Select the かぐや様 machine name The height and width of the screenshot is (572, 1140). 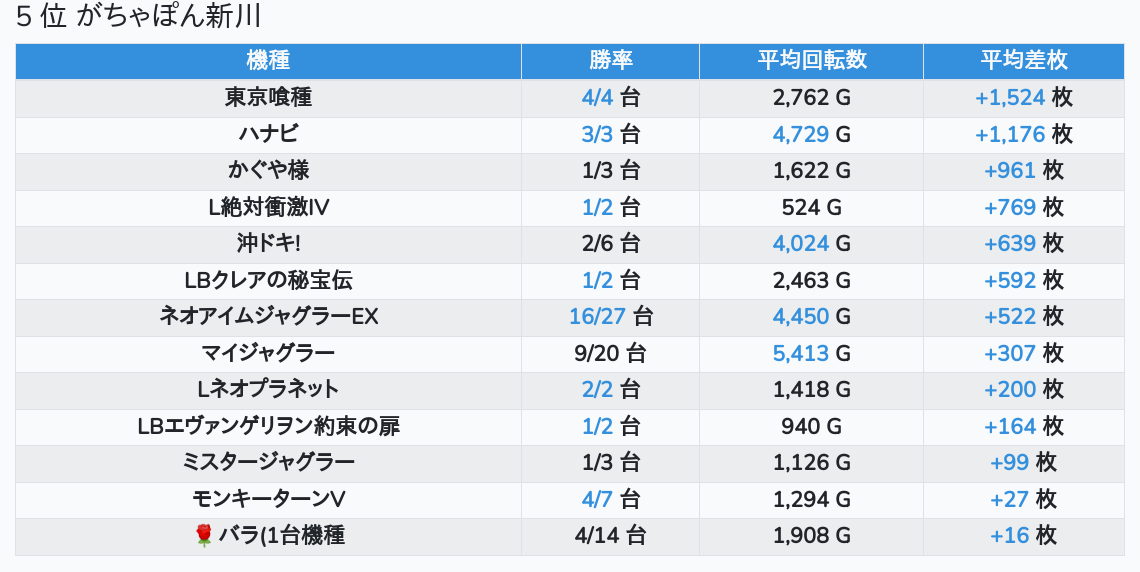[x=268, y=171]
